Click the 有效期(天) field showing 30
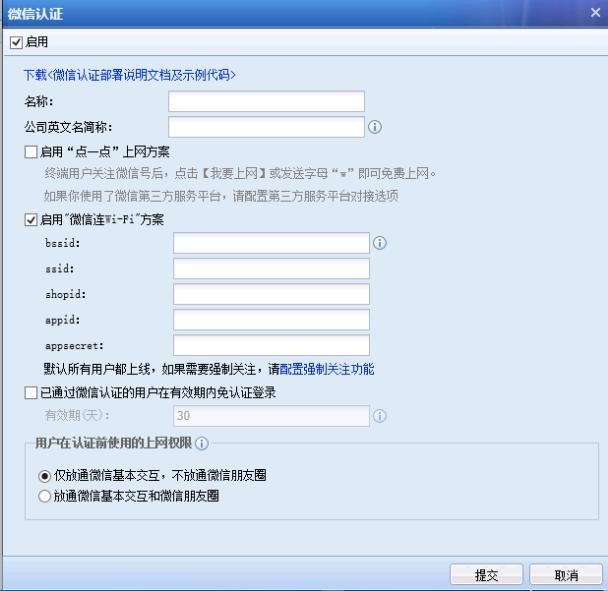The width and height of the screenshot is (608, 591). click(271, 416)
